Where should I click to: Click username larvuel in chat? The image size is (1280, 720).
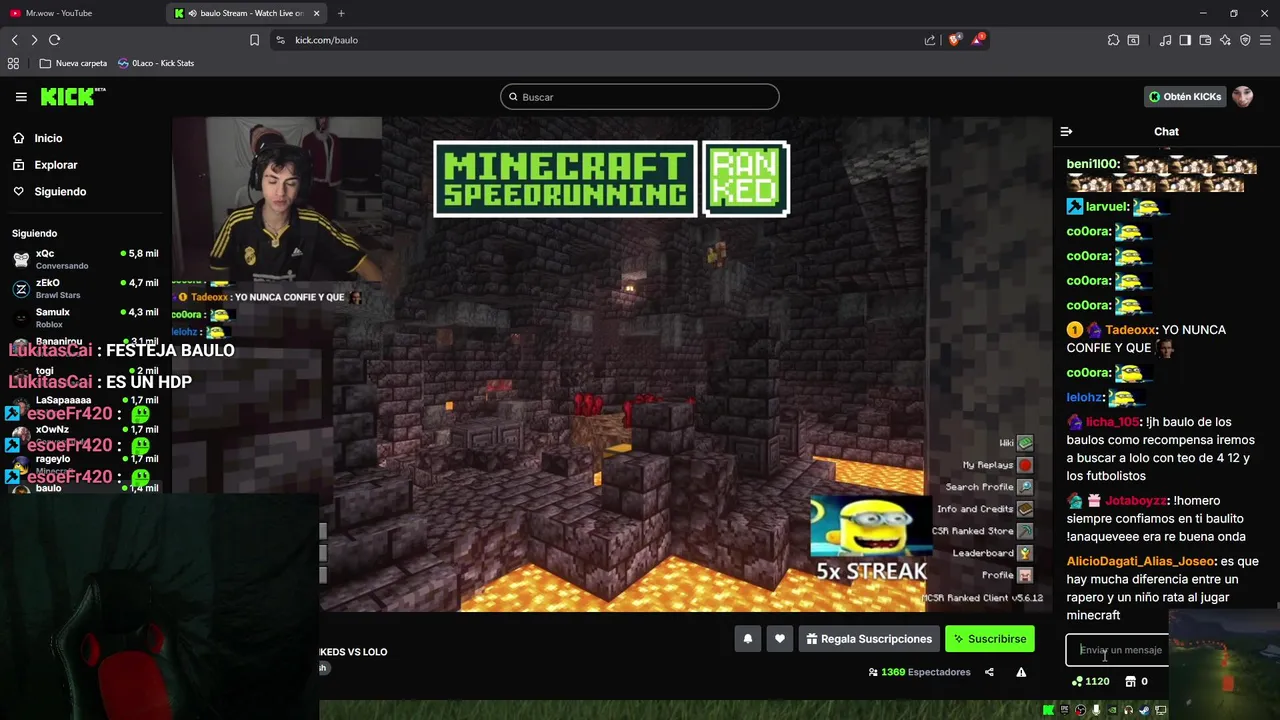(1107, 207)
